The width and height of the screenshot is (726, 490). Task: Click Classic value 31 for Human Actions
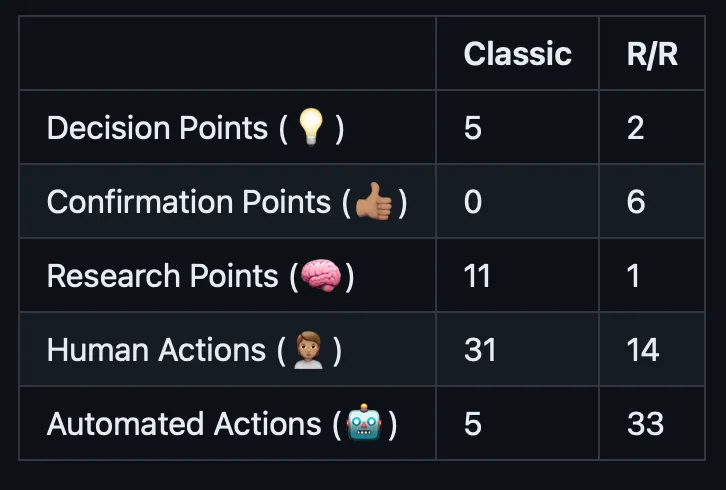pyautogui.click(x=480, y=350)
